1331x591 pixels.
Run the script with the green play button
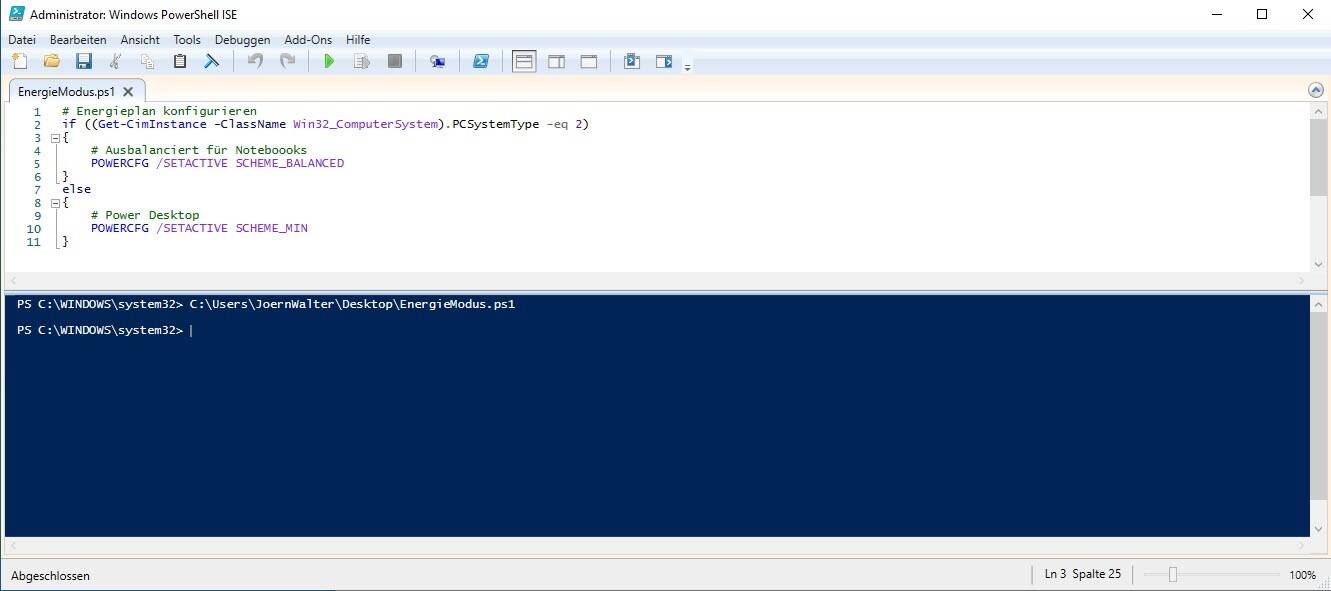[x=329, y=62]
